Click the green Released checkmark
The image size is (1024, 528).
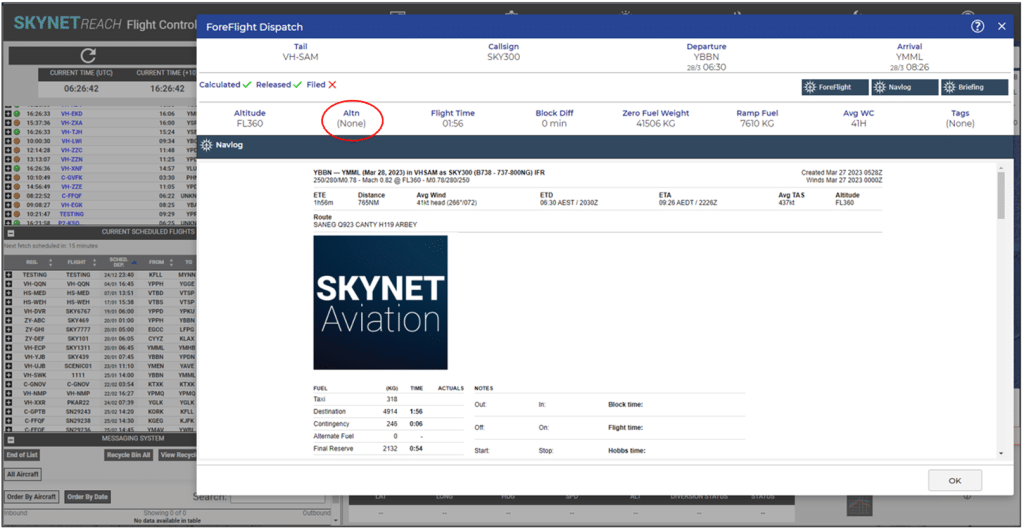[x=298, y=85]
